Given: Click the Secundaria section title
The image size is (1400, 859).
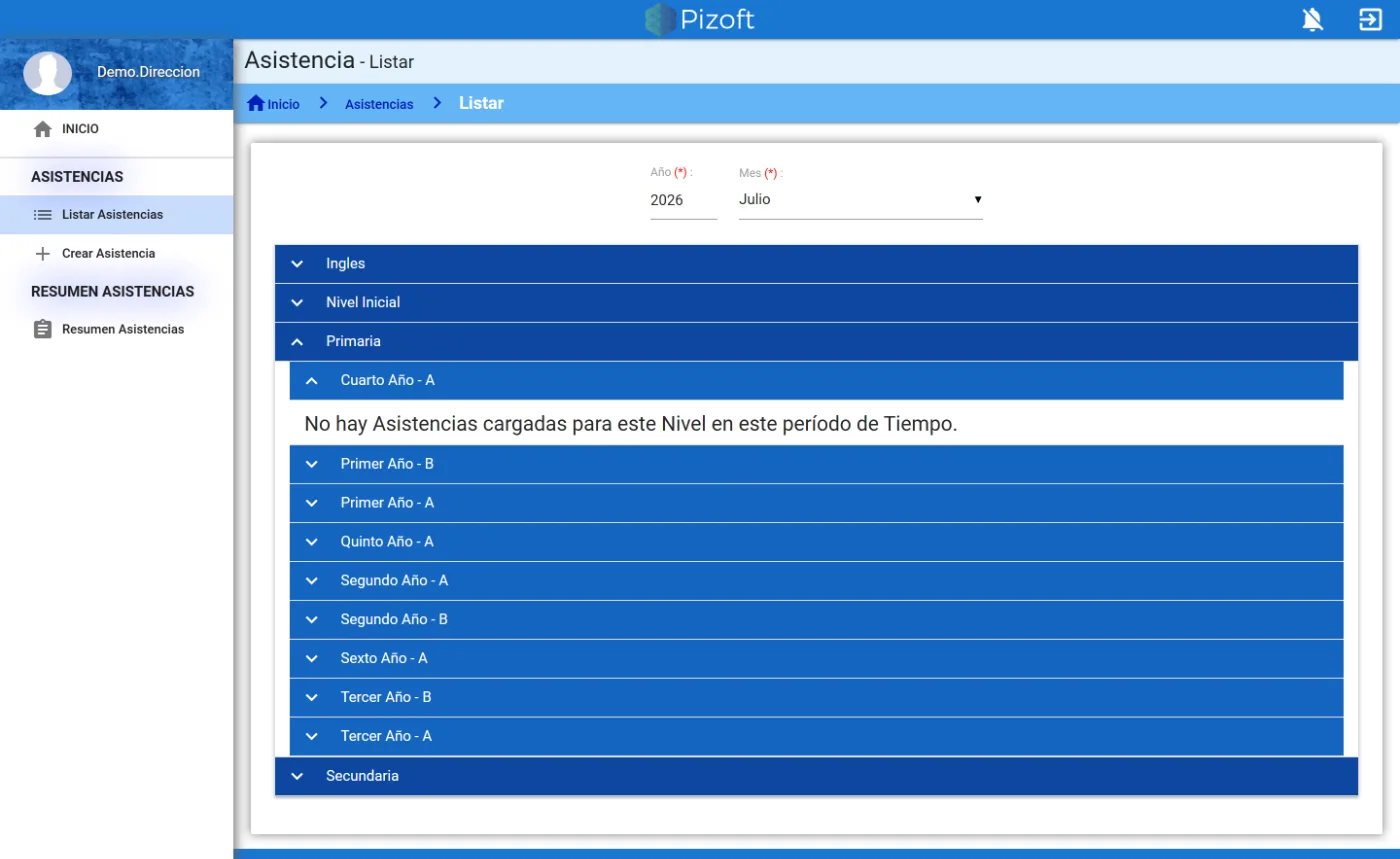Looking at the screenshot, I should [x=362, y=776].
